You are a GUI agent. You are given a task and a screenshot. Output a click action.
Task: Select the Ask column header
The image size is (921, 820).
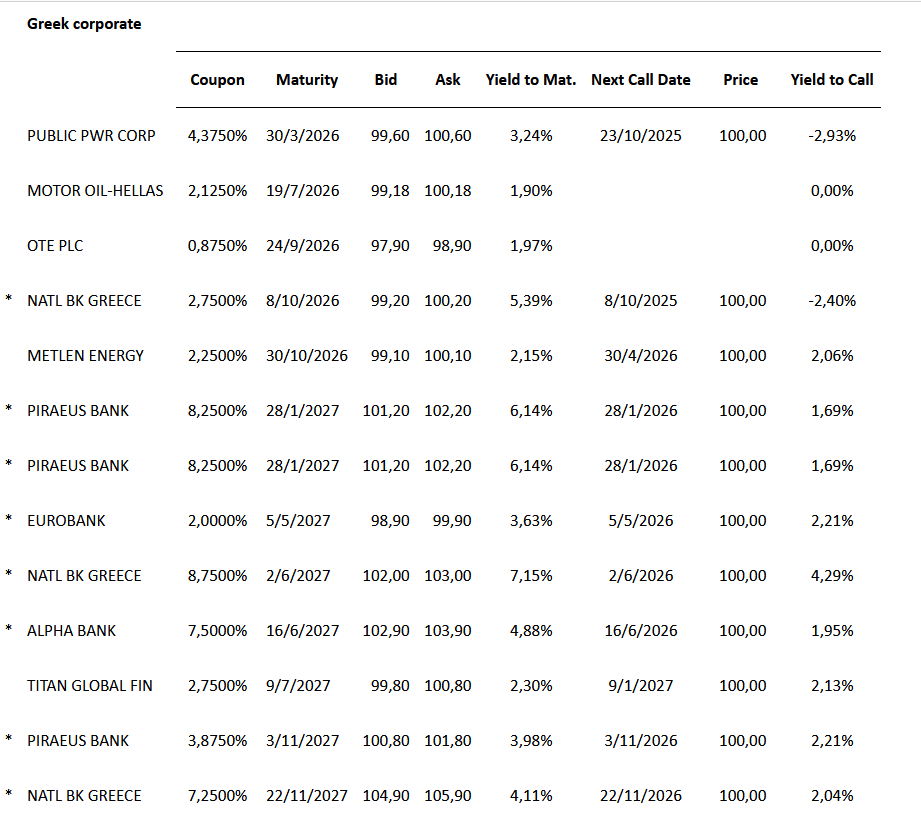click(x=448, y=80)
